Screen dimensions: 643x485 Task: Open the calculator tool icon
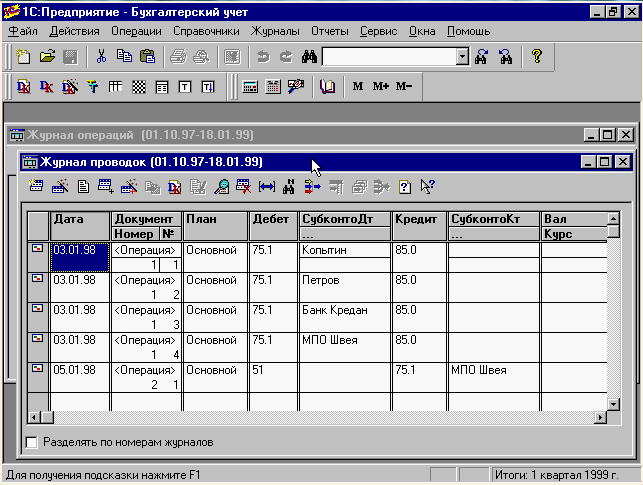coord(250,87)
